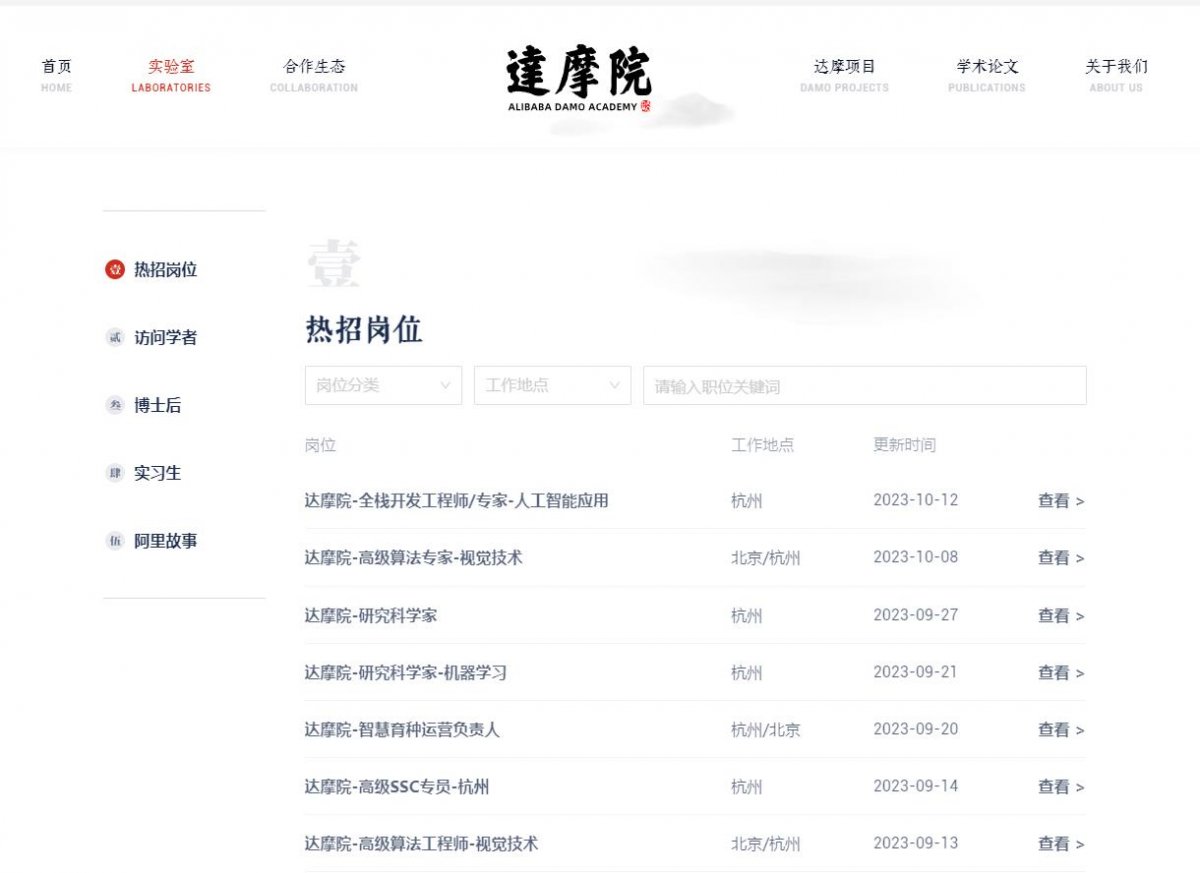1200x873 pixels.
Task: Select 访问学者 in the sidebar
Action: 166,338
